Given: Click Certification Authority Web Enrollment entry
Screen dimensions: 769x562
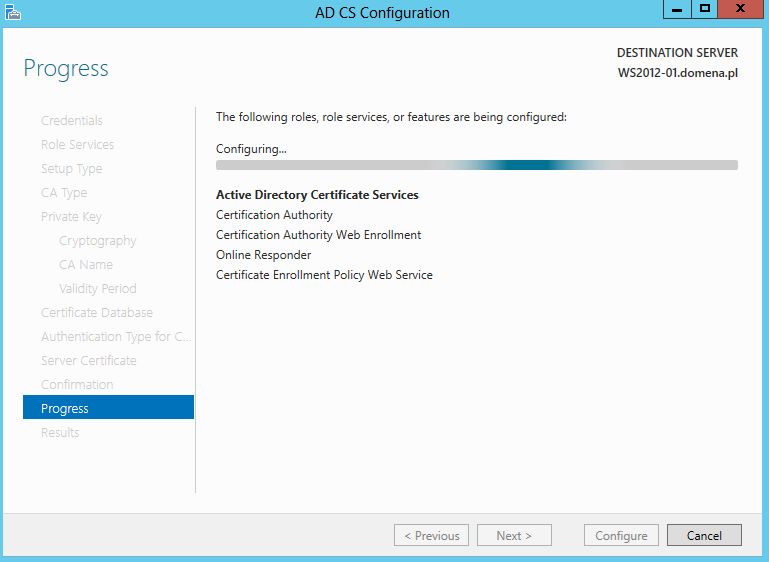Looking at the screenshot, I should (x=318, y=235).
